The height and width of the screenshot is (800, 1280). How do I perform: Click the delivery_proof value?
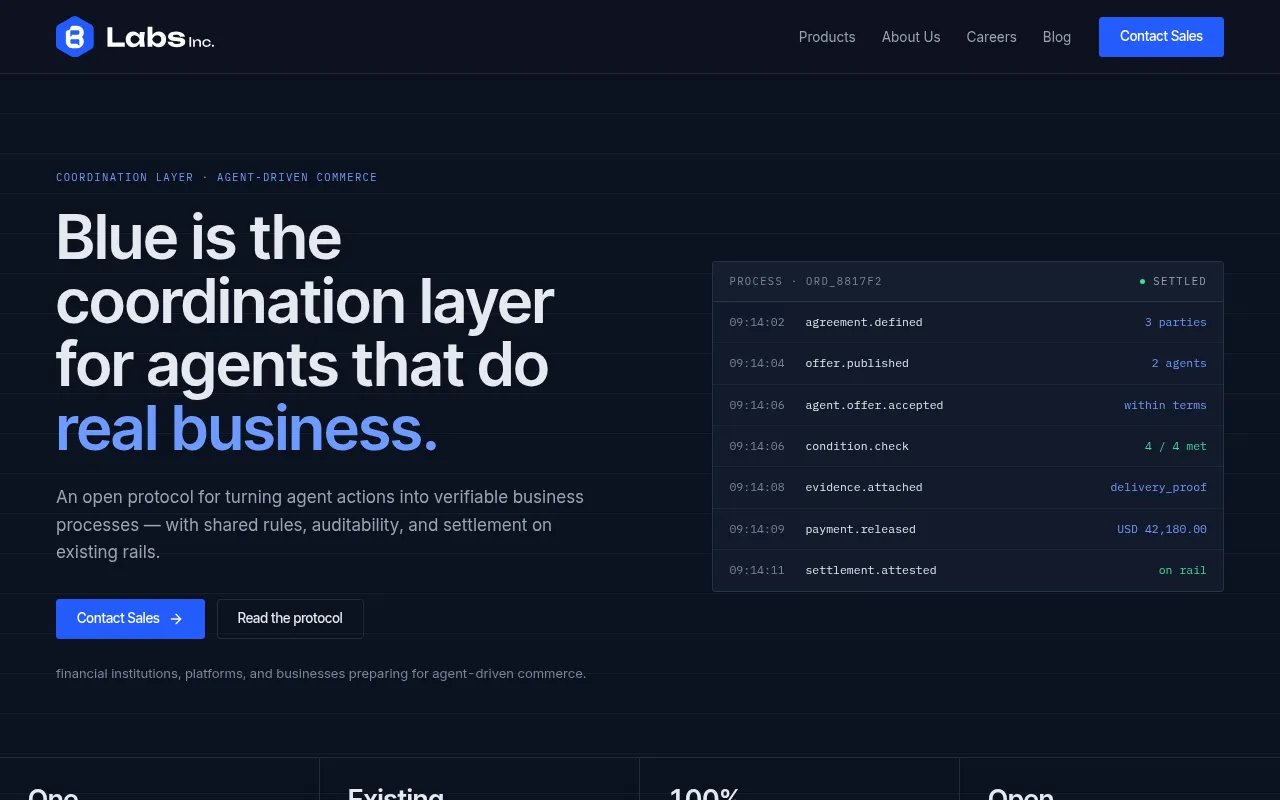[1158, 487]
